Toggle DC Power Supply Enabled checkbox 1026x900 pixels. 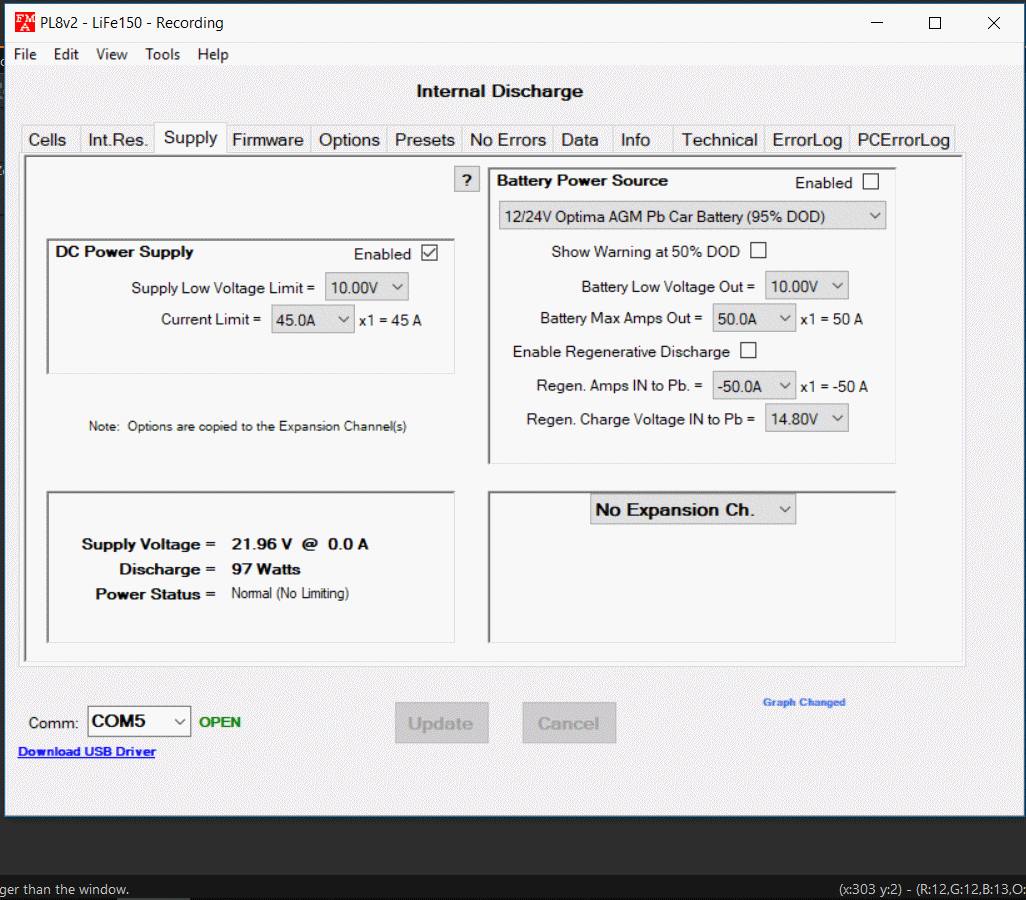(x=429, y=254)
